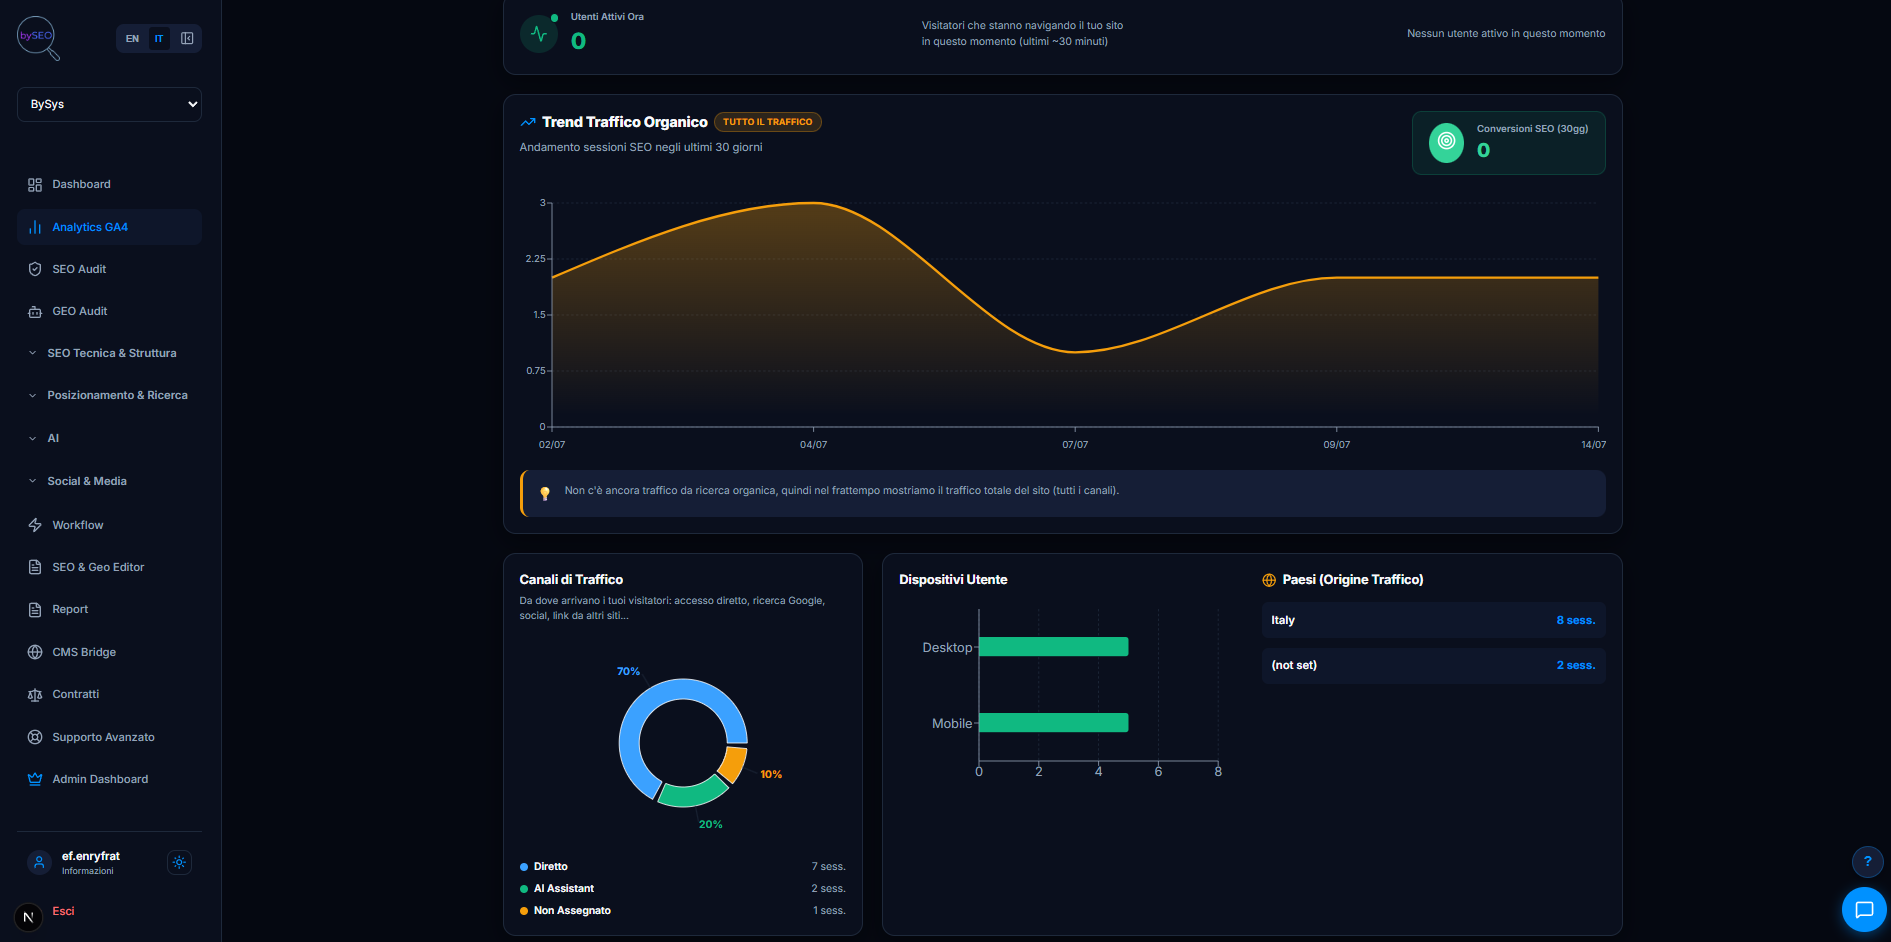Click the Next.js N badge

28,917
